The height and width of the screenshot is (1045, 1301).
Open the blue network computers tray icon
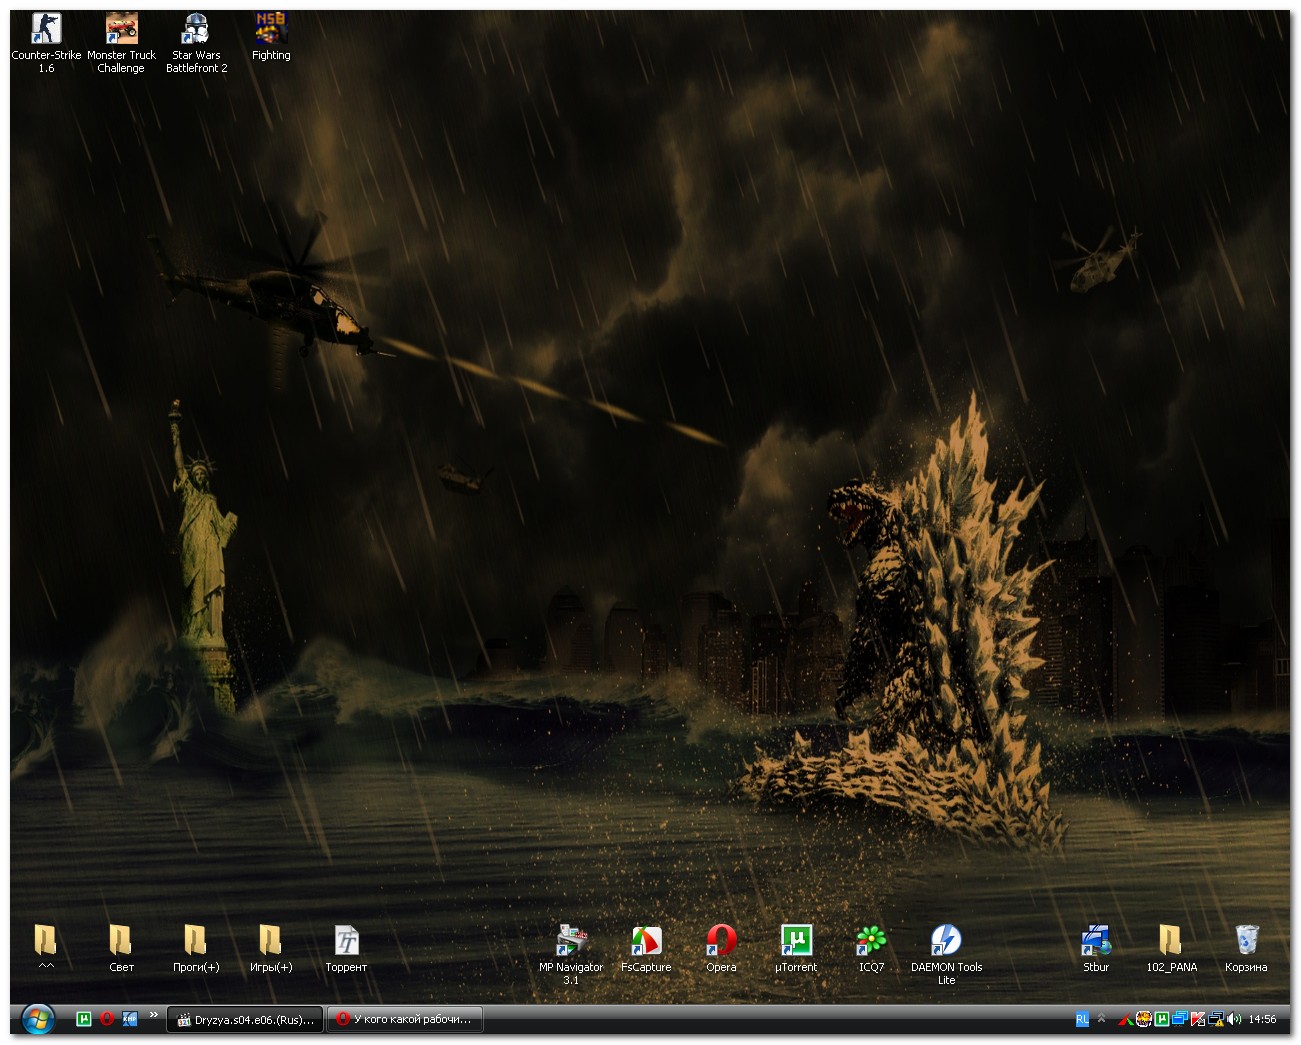pos(1180,1020)
